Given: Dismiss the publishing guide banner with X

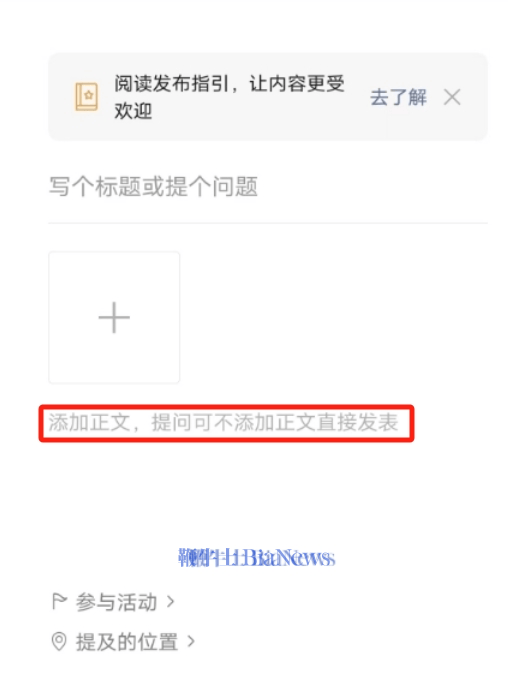Looking at the screenshot, I should pos(452,96).
